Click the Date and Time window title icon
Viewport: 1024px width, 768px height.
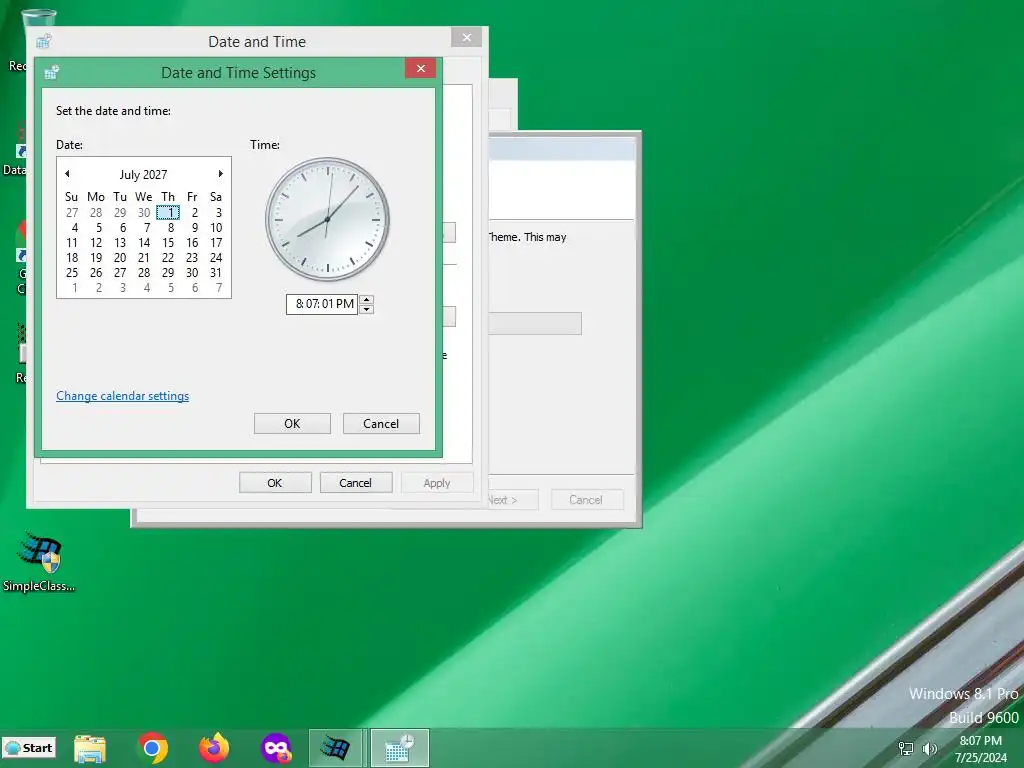point(44,41)
